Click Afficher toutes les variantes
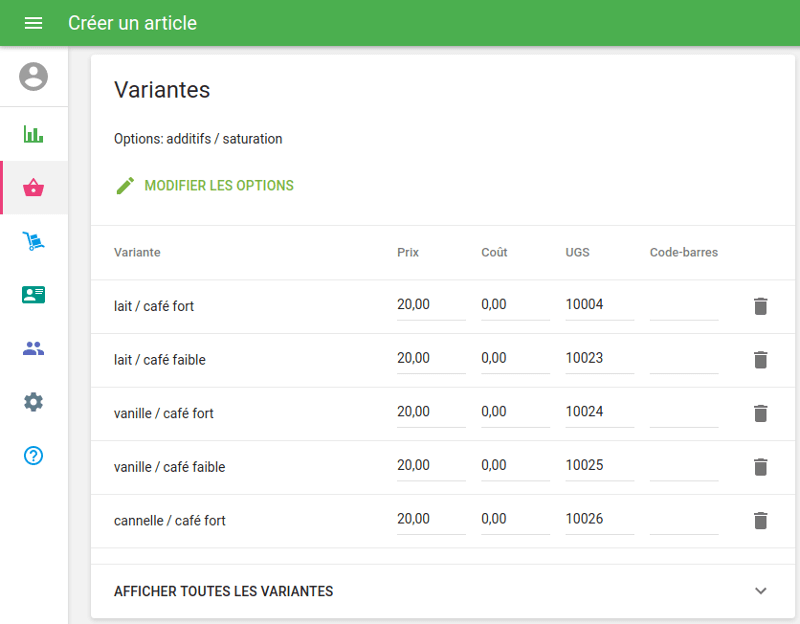Screen dimensions: 800x624 pos(222,591)
